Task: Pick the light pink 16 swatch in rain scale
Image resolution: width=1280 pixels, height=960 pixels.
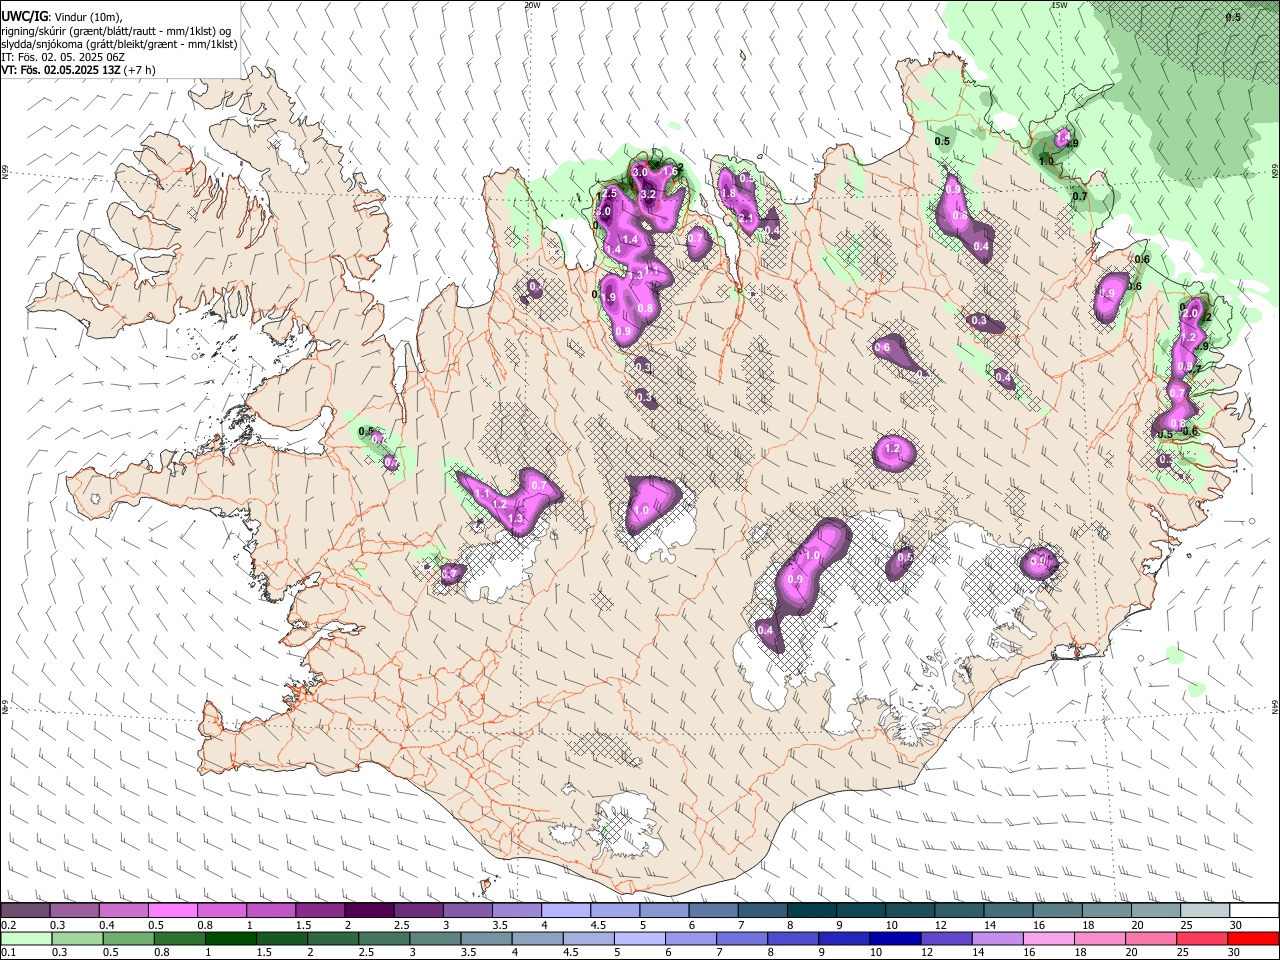Action: [1048, 938]
